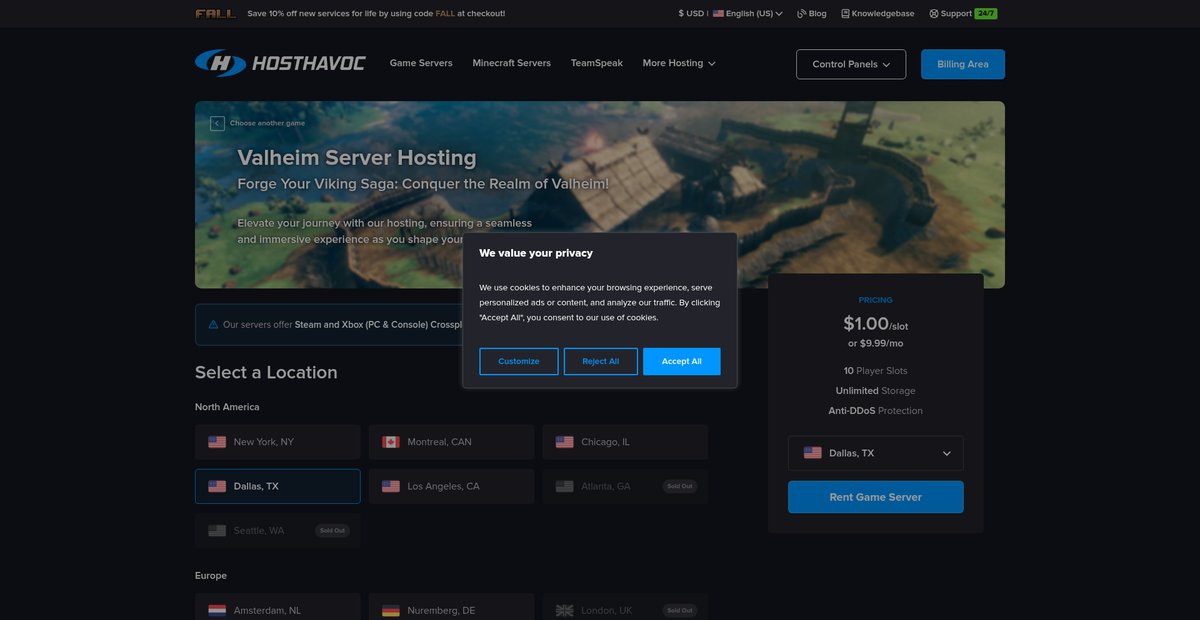Open the Minecraft Servers menu
This screenshot has width=1200, height=620.
[x=512, y=63]
